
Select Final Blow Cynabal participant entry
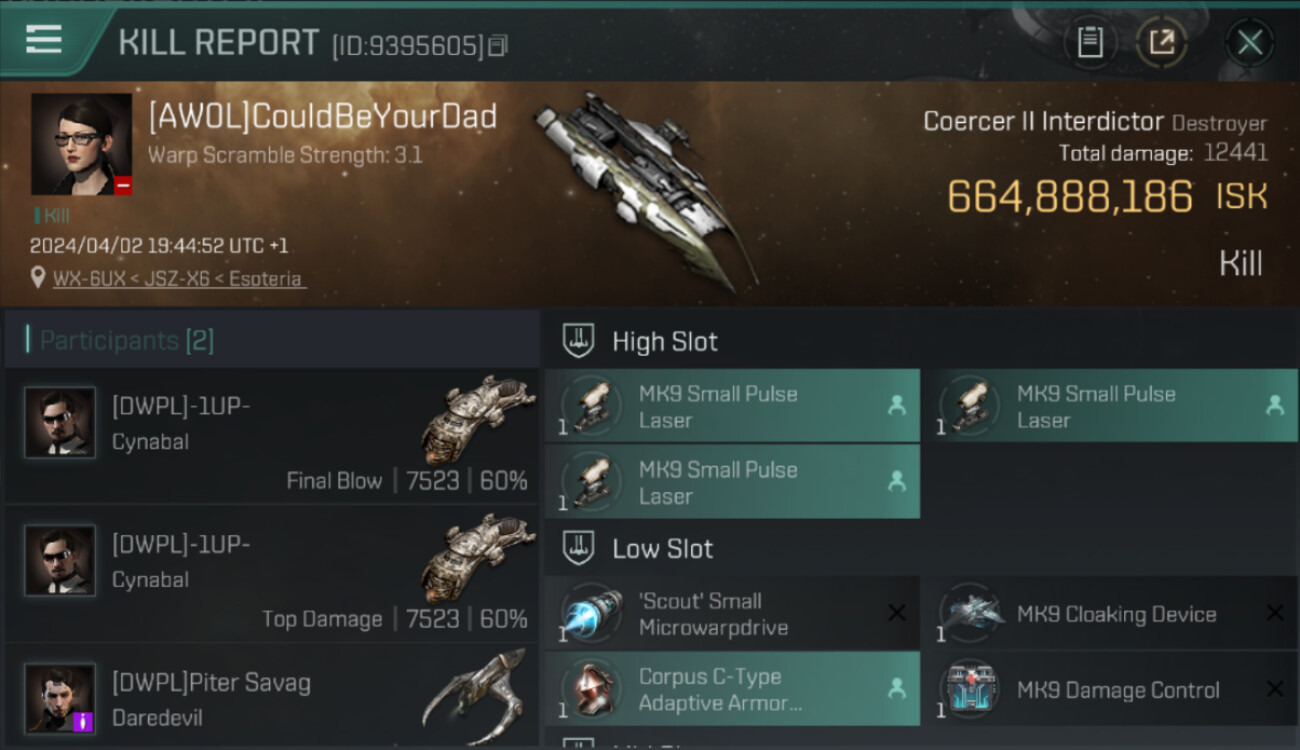click(x=272, y=436)
